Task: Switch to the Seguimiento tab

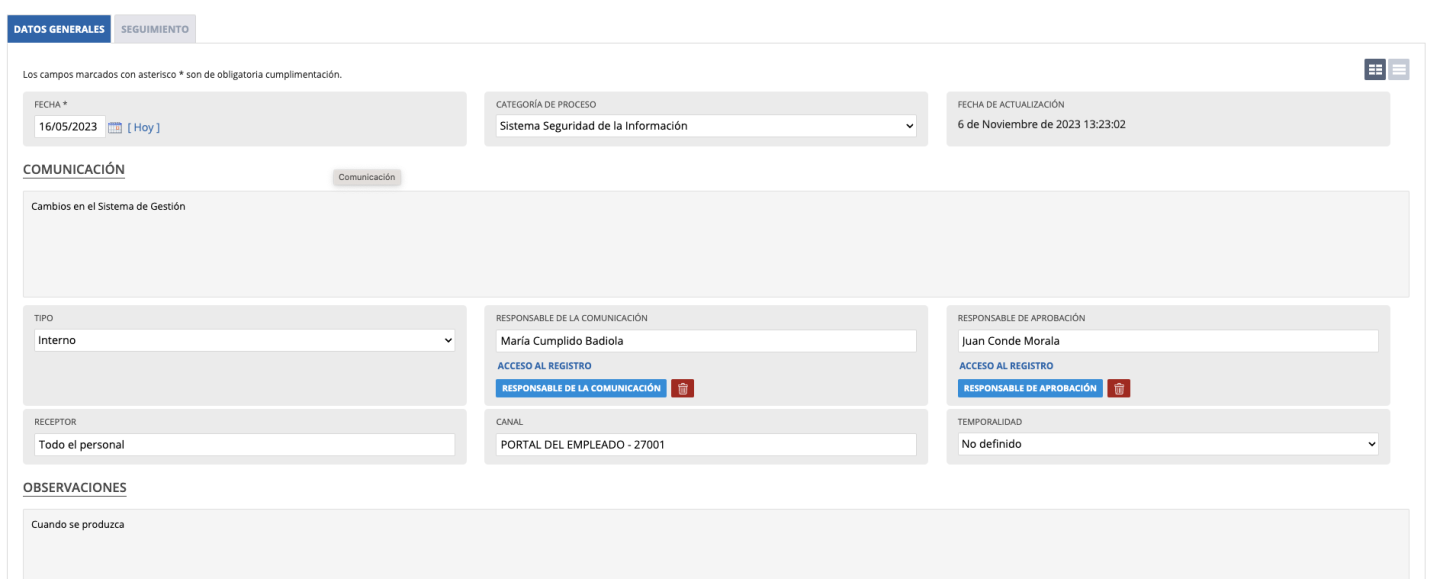Action: (x=155, y=29)
